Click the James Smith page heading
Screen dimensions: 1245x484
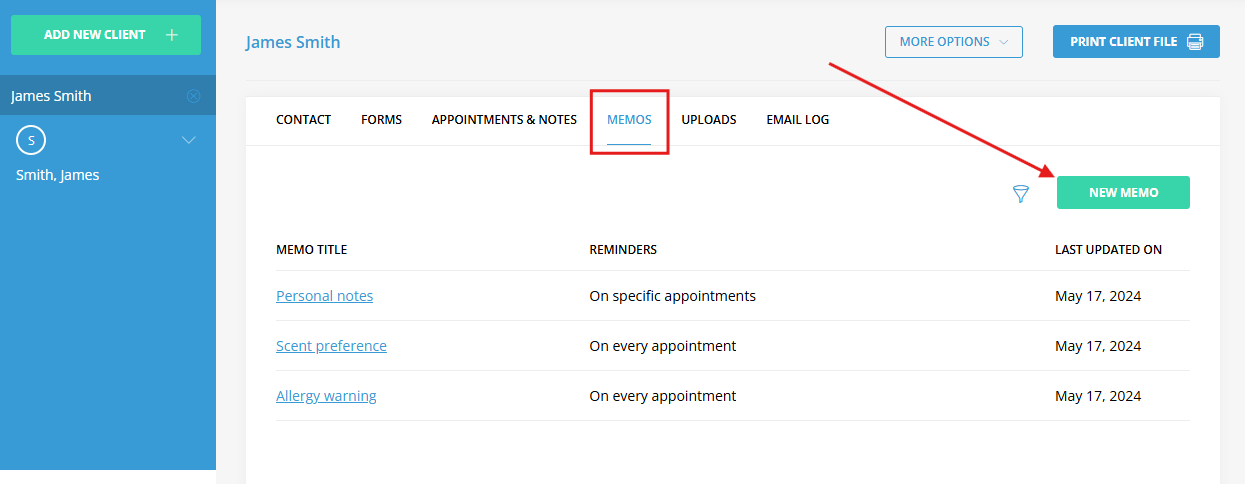tap(293, 42)
